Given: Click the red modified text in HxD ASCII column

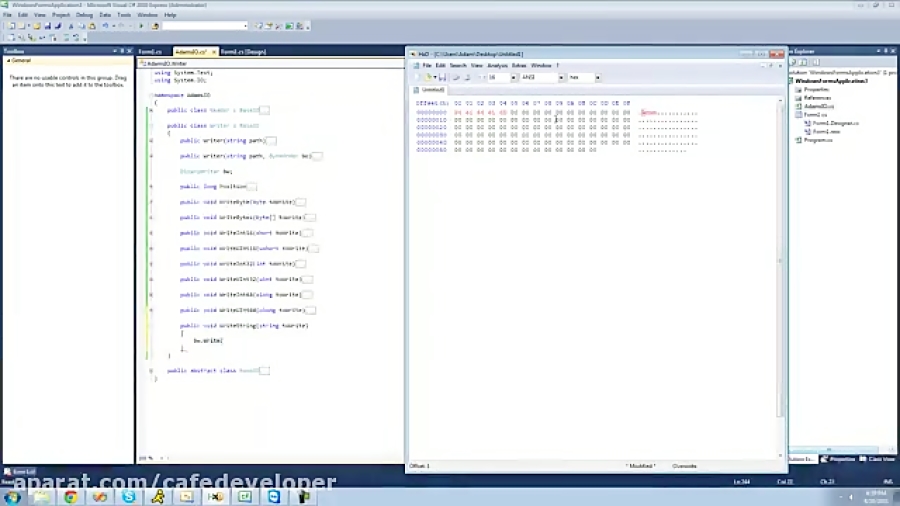Looking at the screenshot, I should pyautogui.click(x=649, y=112).
